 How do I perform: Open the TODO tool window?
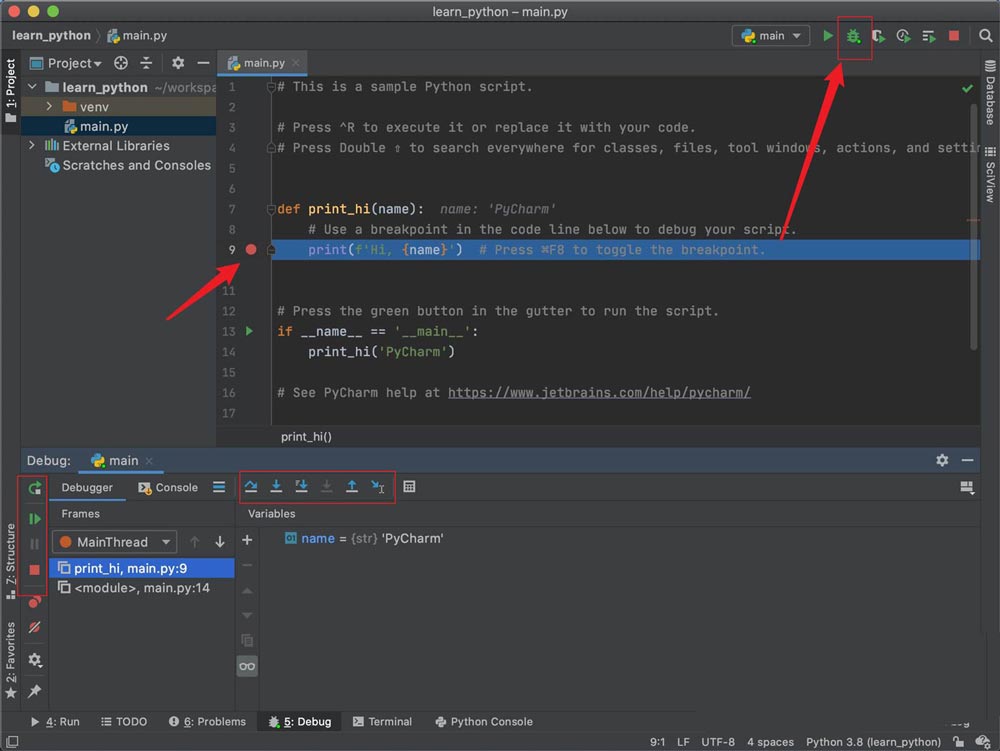click(124, 721)
